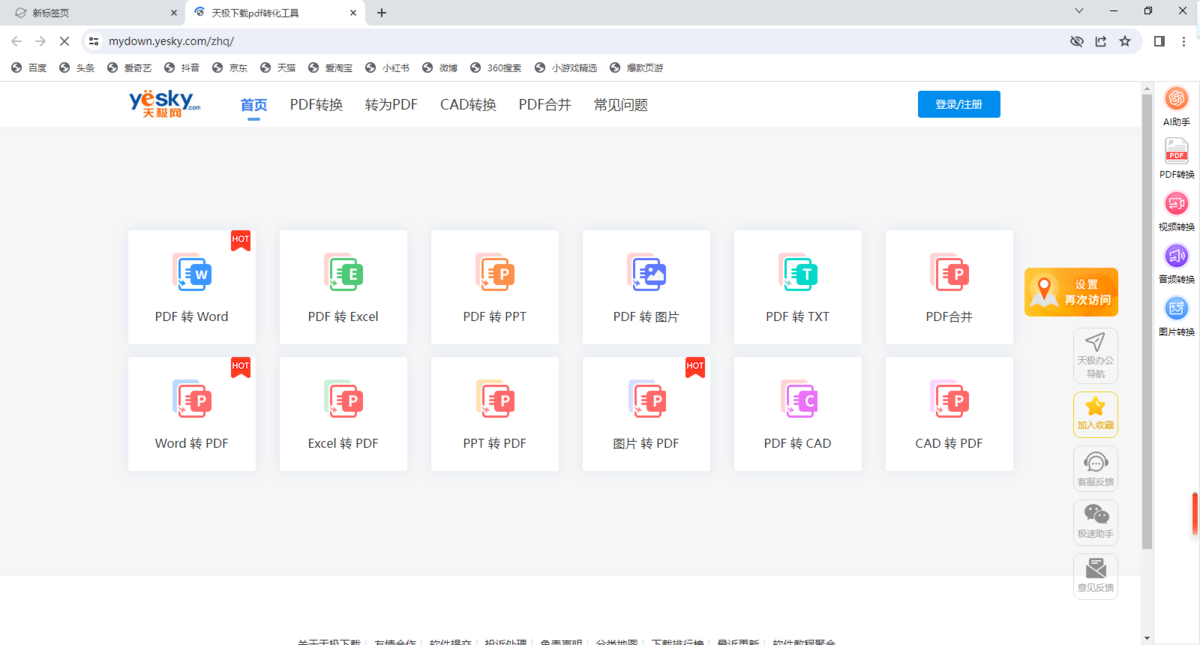Screen dimensions: 1200x645
Task: Open the PDF 转 Excel converter icon
Action: tap(343, 273)
